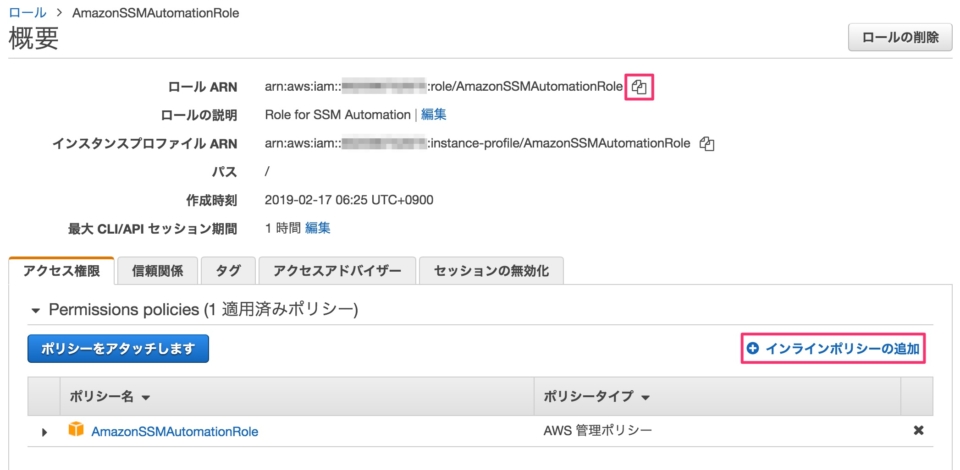Viewport: 960px width, 470px height.
Task: Open the AmazonSSMAutomationRole policy link
Action: tap(174, 431)
